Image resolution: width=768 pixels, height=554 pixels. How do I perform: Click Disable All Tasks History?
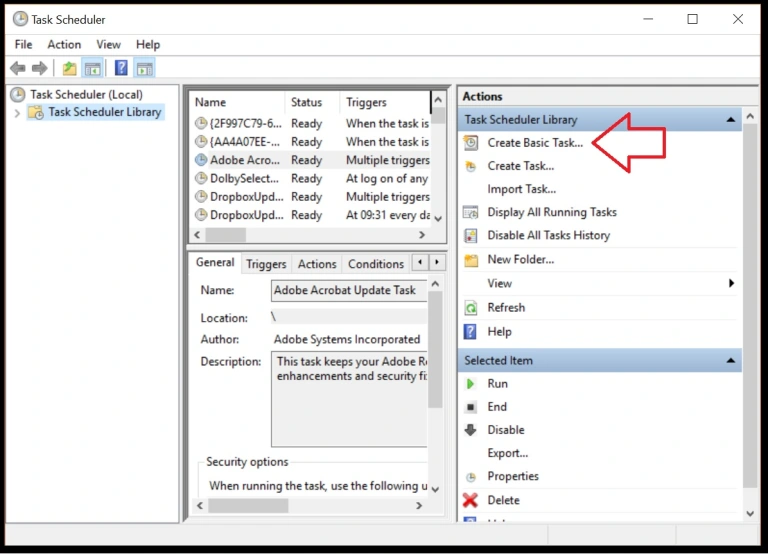coord(548,236)
